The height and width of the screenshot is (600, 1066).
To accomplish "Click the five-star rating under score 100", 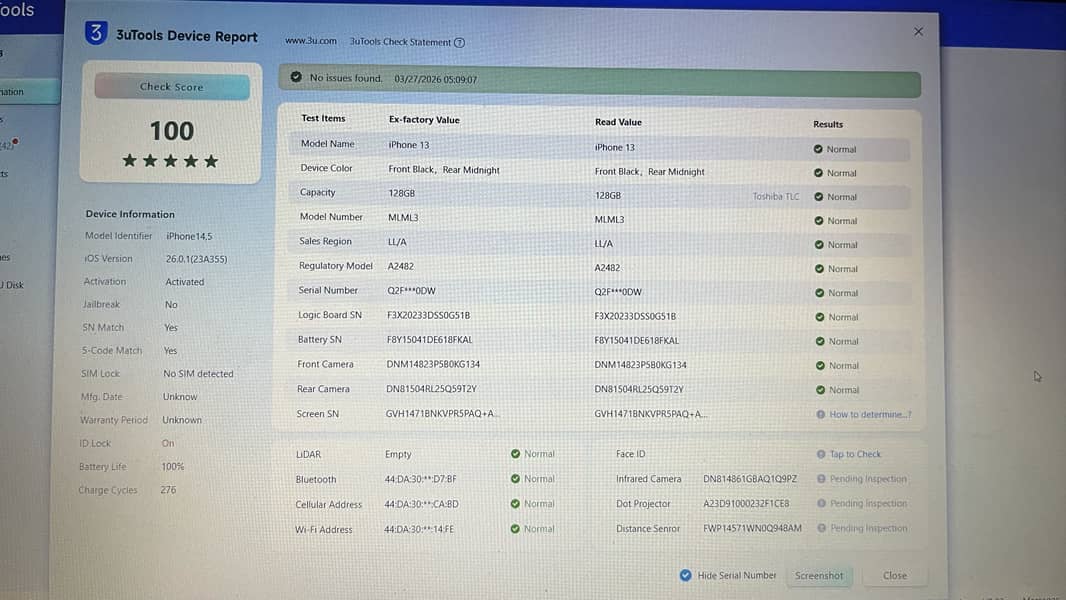I will [171, 161].
